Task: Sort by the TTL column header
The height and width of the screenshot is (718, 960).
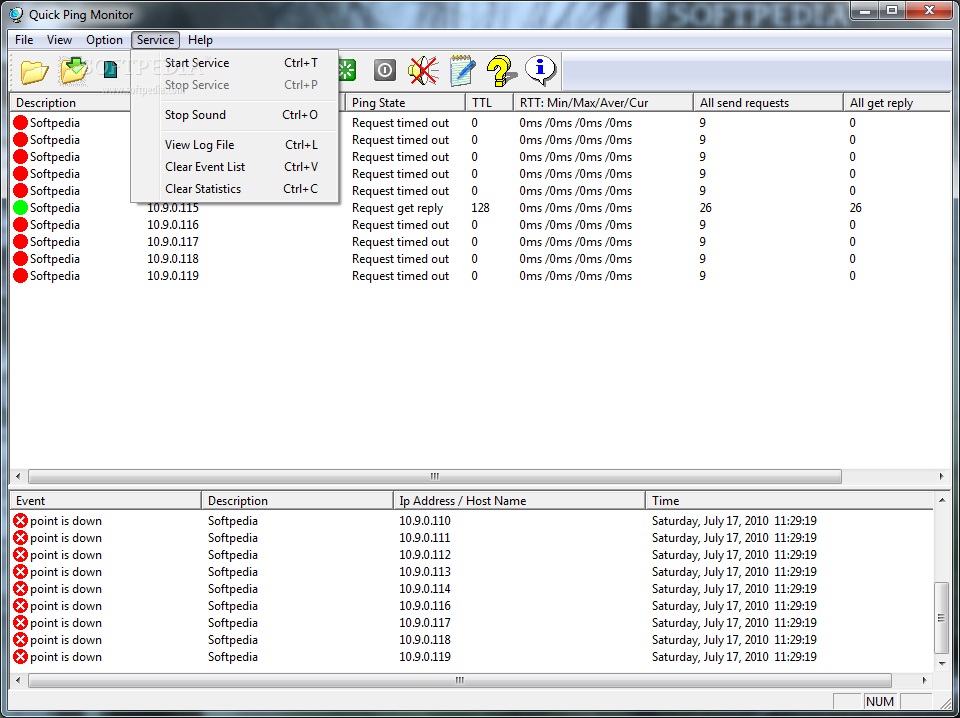Action: click(x=489, y=103)
